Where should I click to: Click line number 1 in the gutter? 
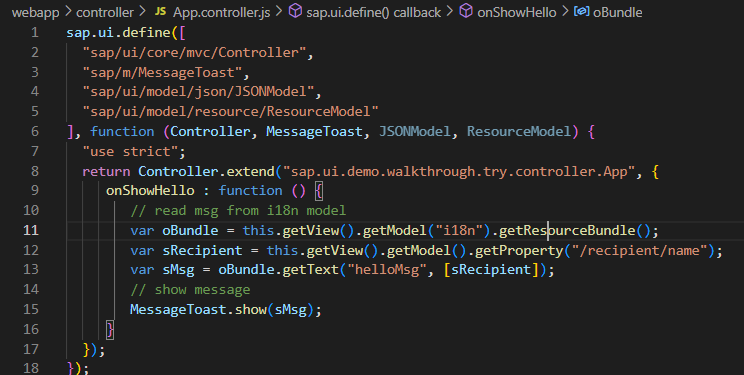coord(35,33)
